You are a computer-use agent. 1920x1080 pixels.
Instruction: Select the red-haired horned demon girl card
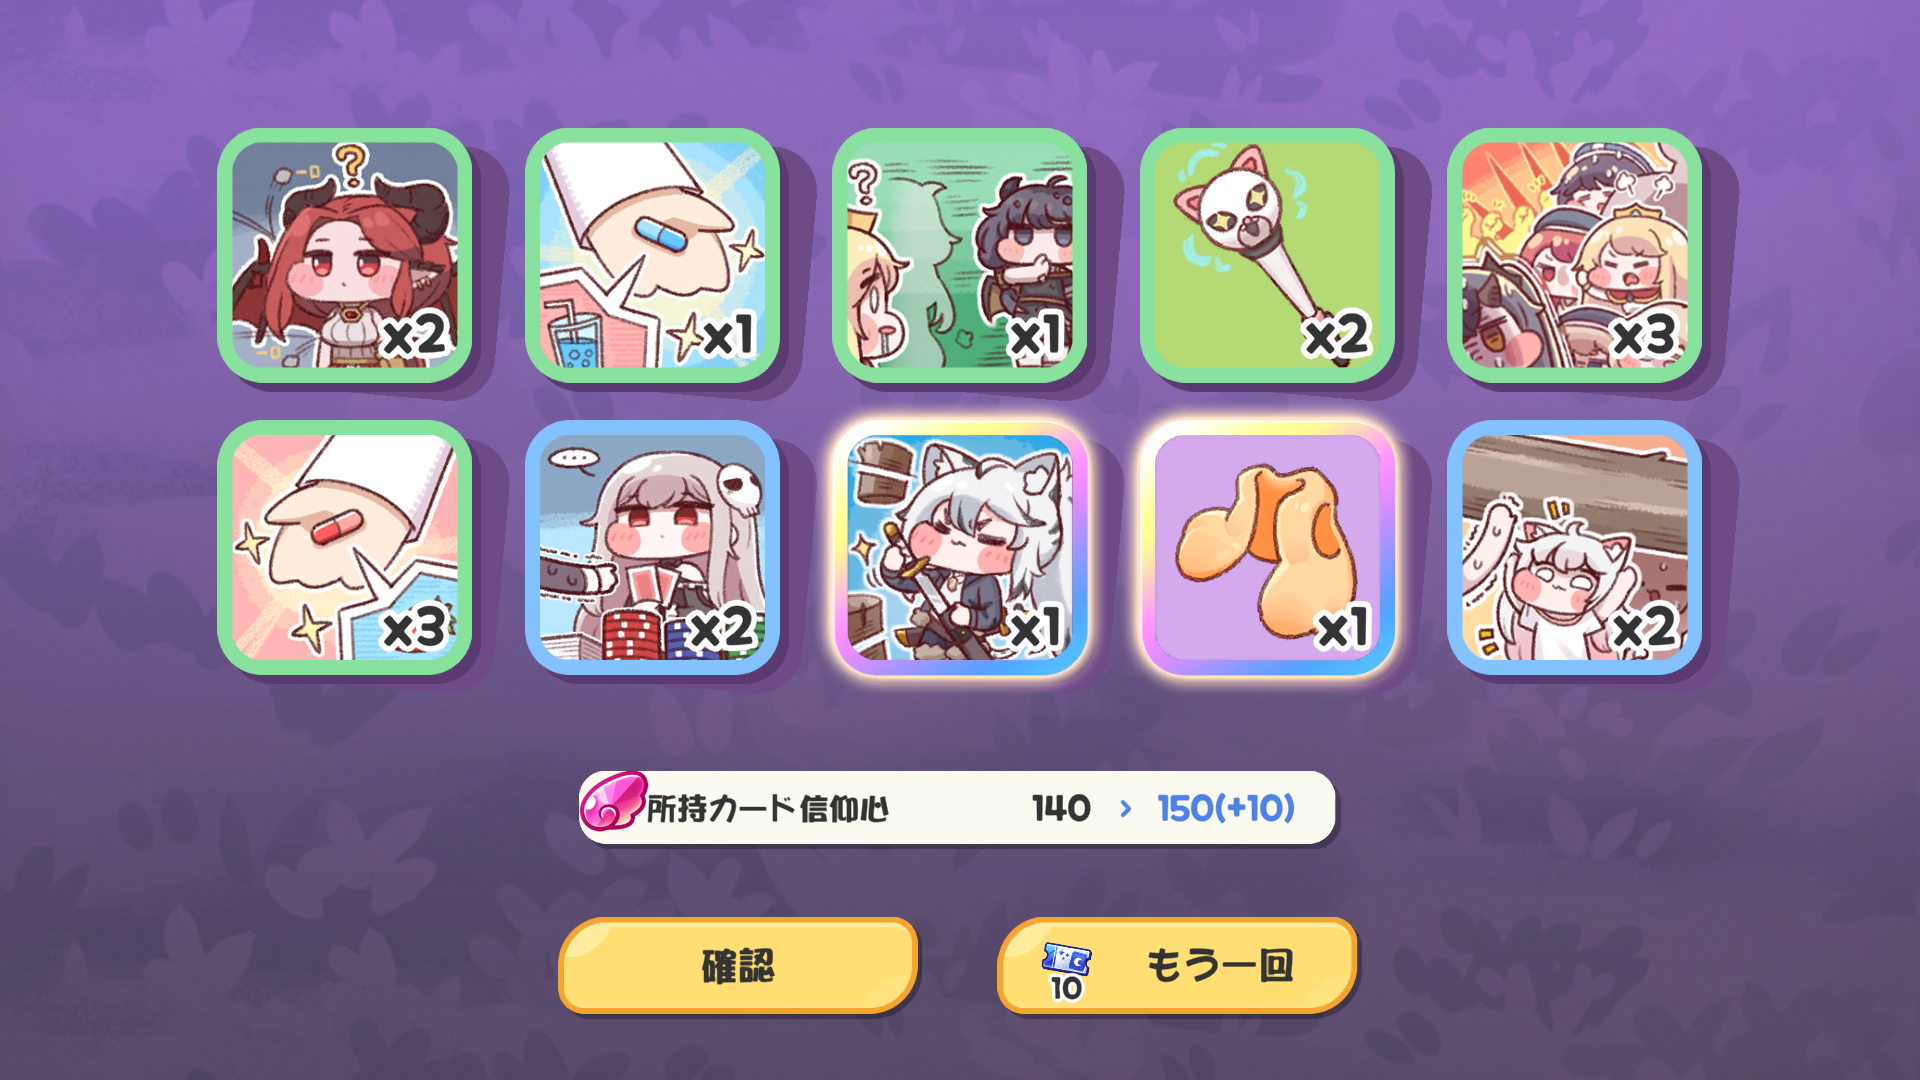(345, 255)
